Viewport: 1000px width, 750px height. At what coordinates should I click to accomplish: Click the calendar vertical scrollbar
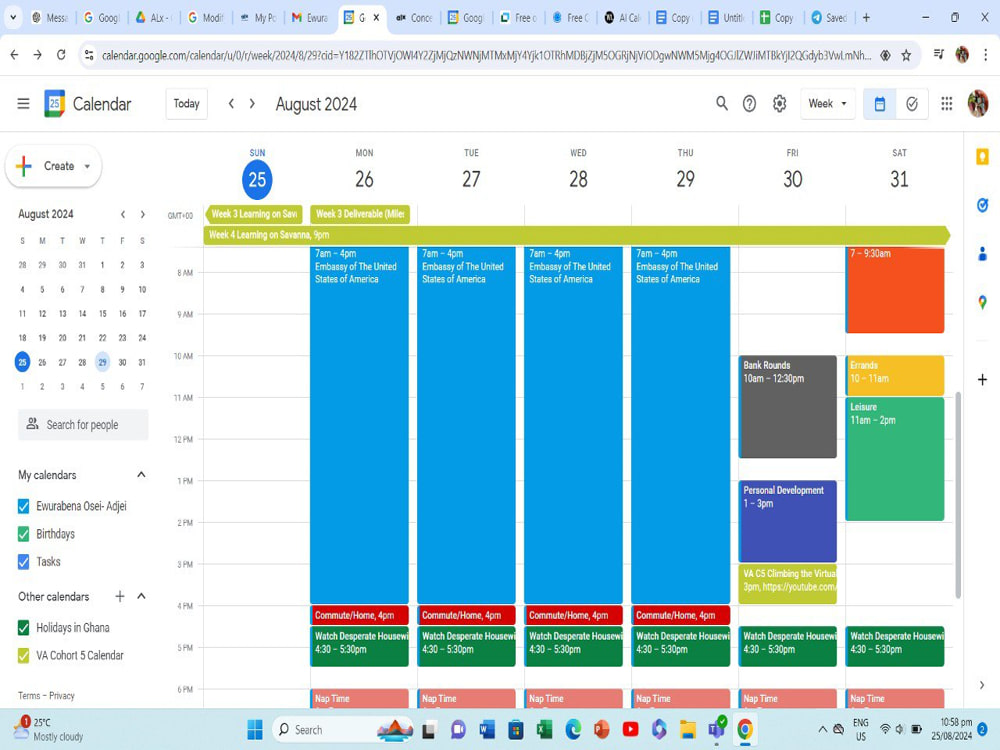(x=958, y=495)
